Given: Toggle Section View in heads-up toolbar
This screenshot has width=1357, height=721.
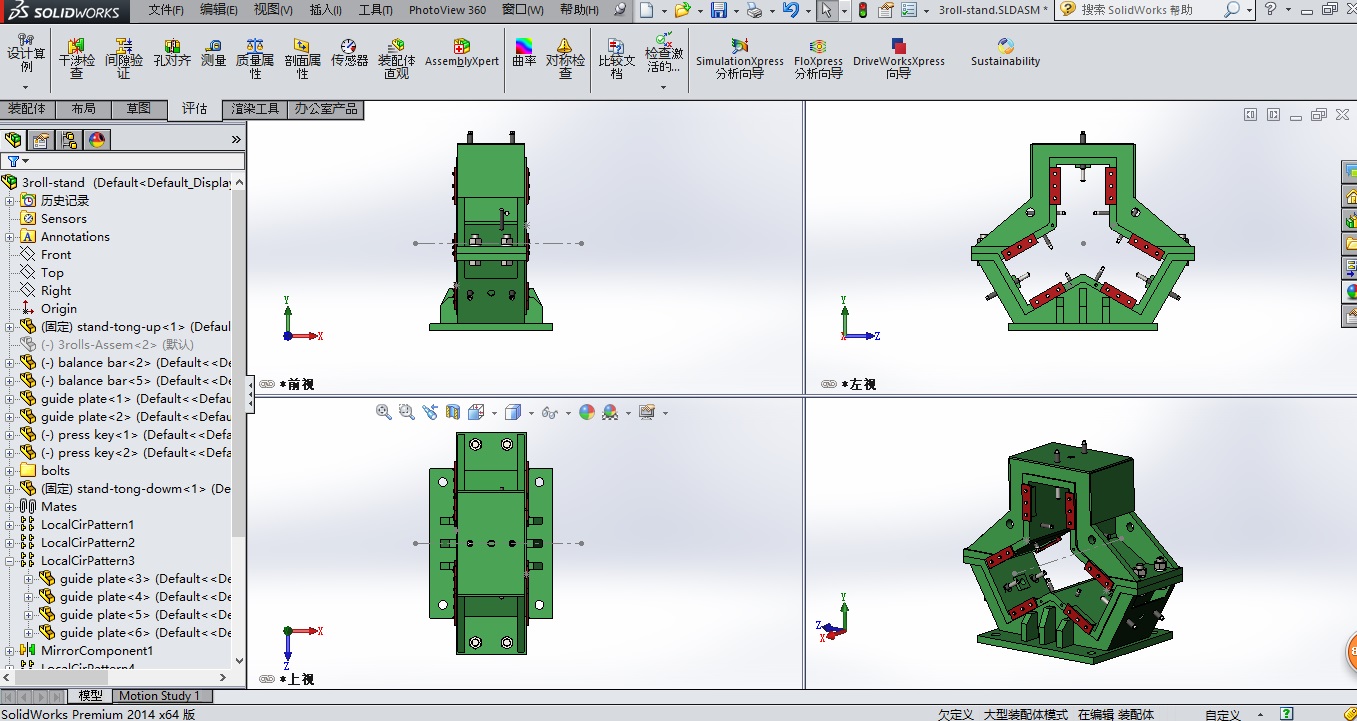Looking at the screenshot, I should tap(453, 412).
